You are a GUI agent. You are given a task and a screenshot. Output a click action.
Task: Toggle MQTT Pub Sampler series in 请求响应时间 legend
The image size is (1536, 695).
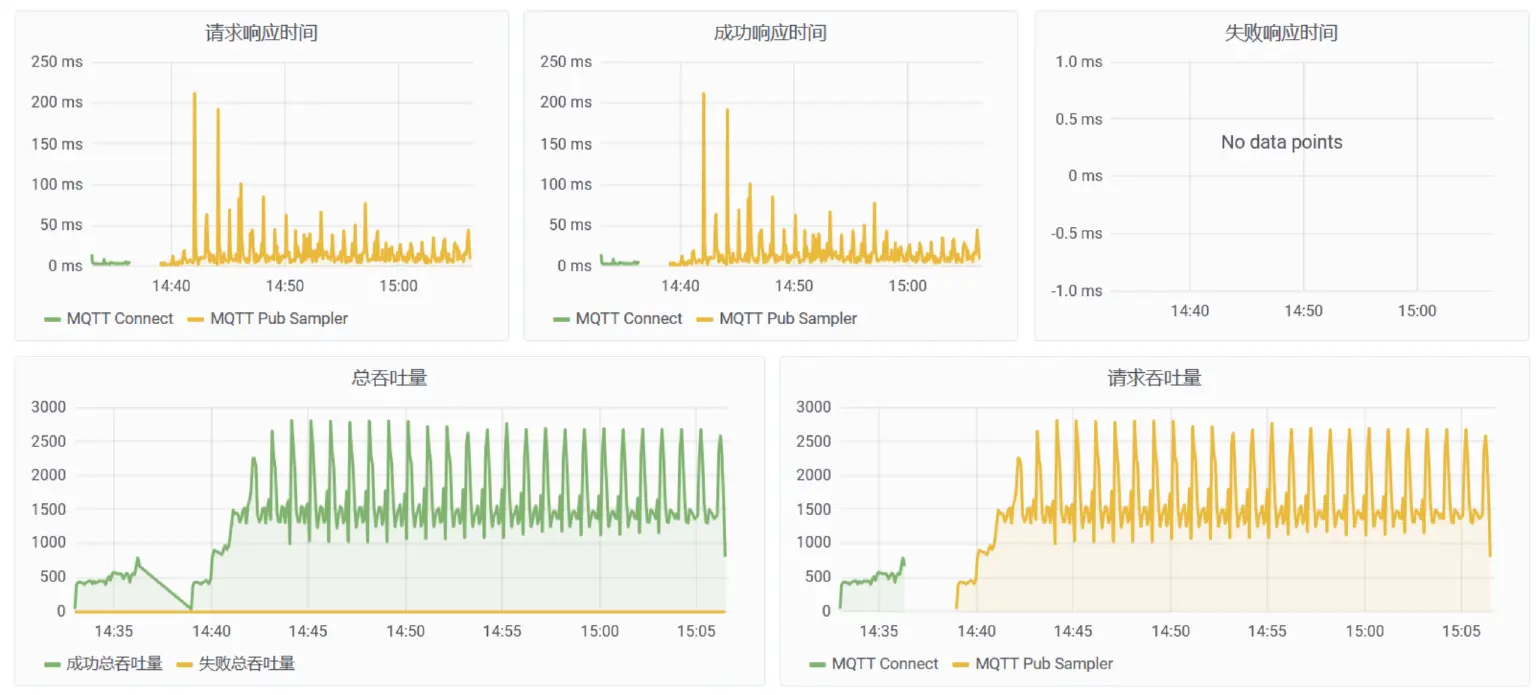[279, 319]
